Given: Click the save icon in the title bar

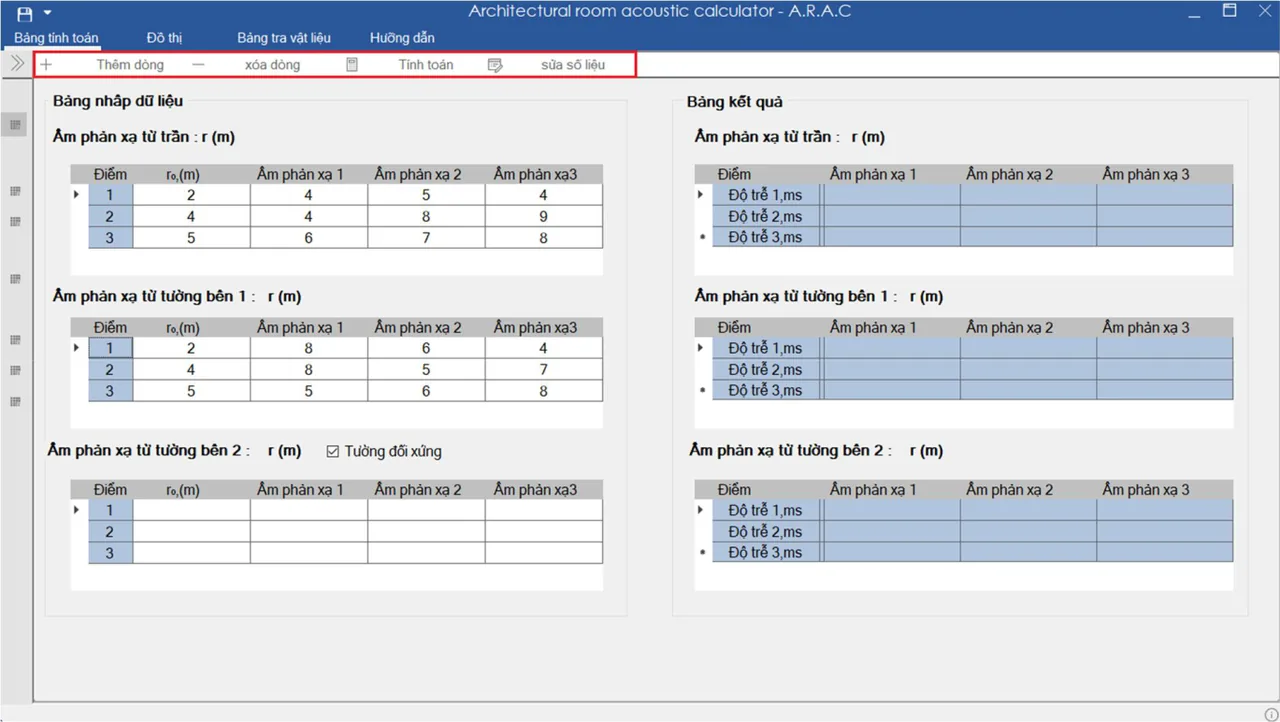Looking at the screenshot, I should point(25,13).
